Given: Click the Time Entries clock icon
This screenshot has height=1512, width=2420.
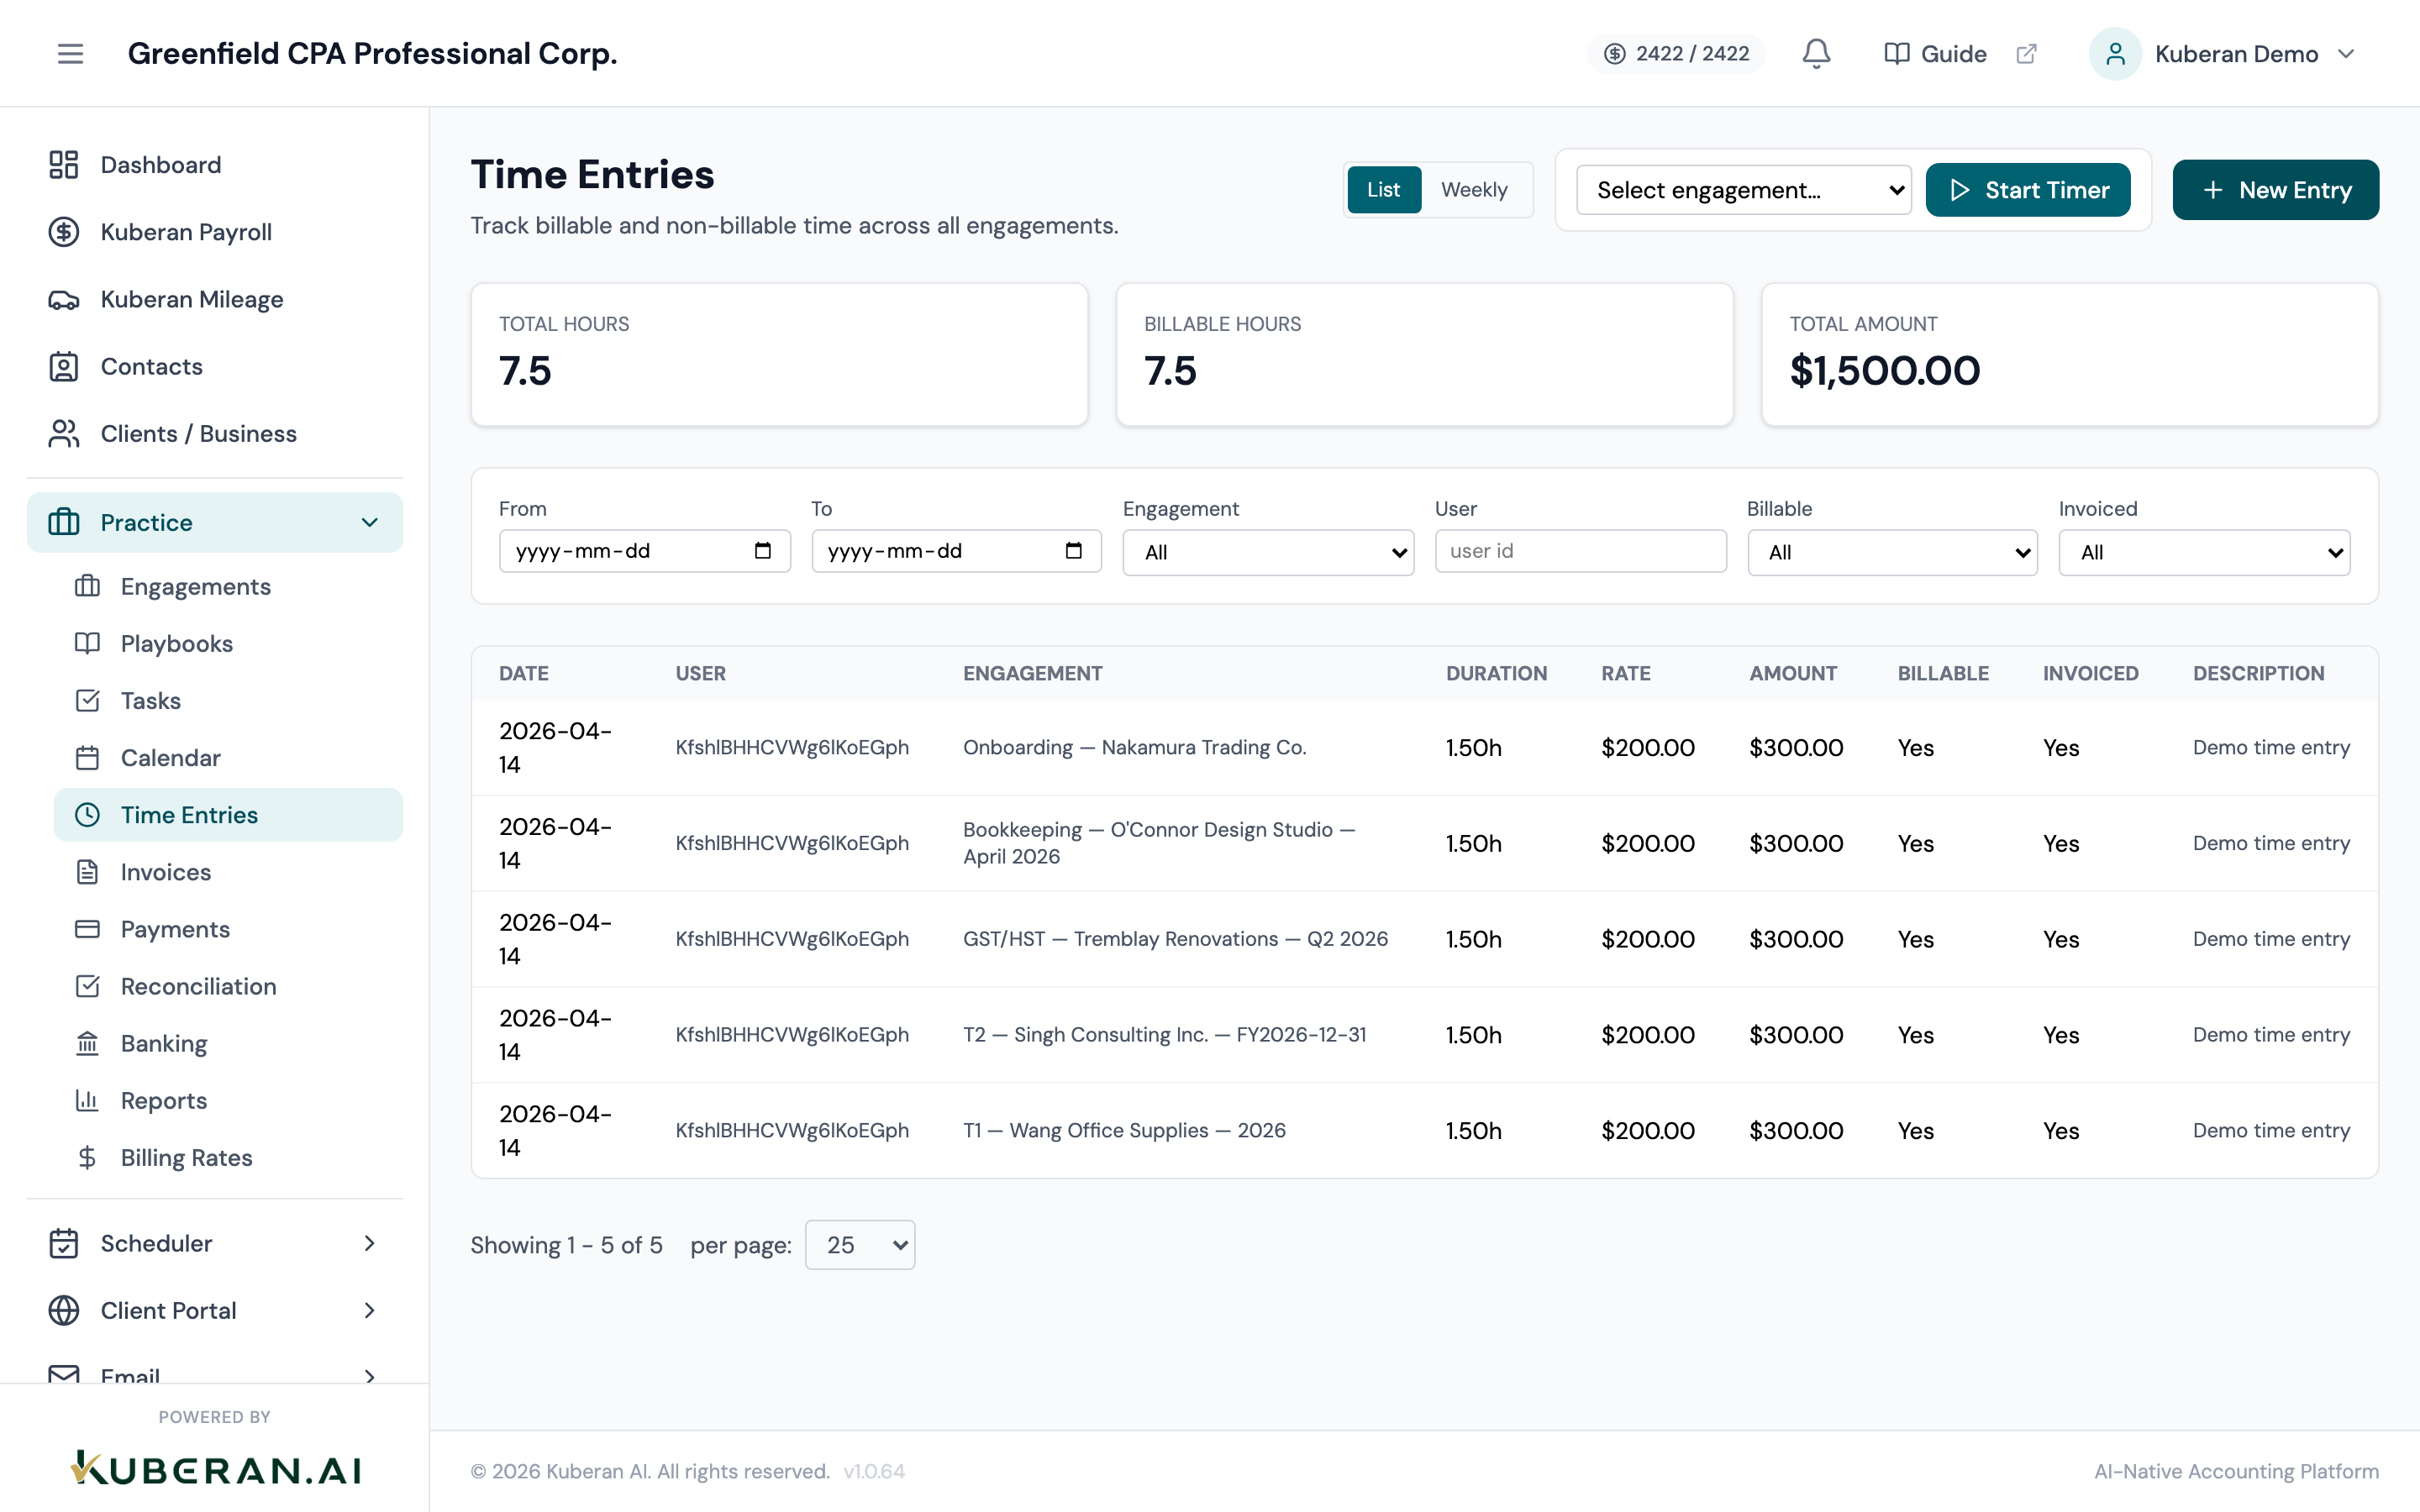Looking at the screenshot, I should [x=87, y=814].
